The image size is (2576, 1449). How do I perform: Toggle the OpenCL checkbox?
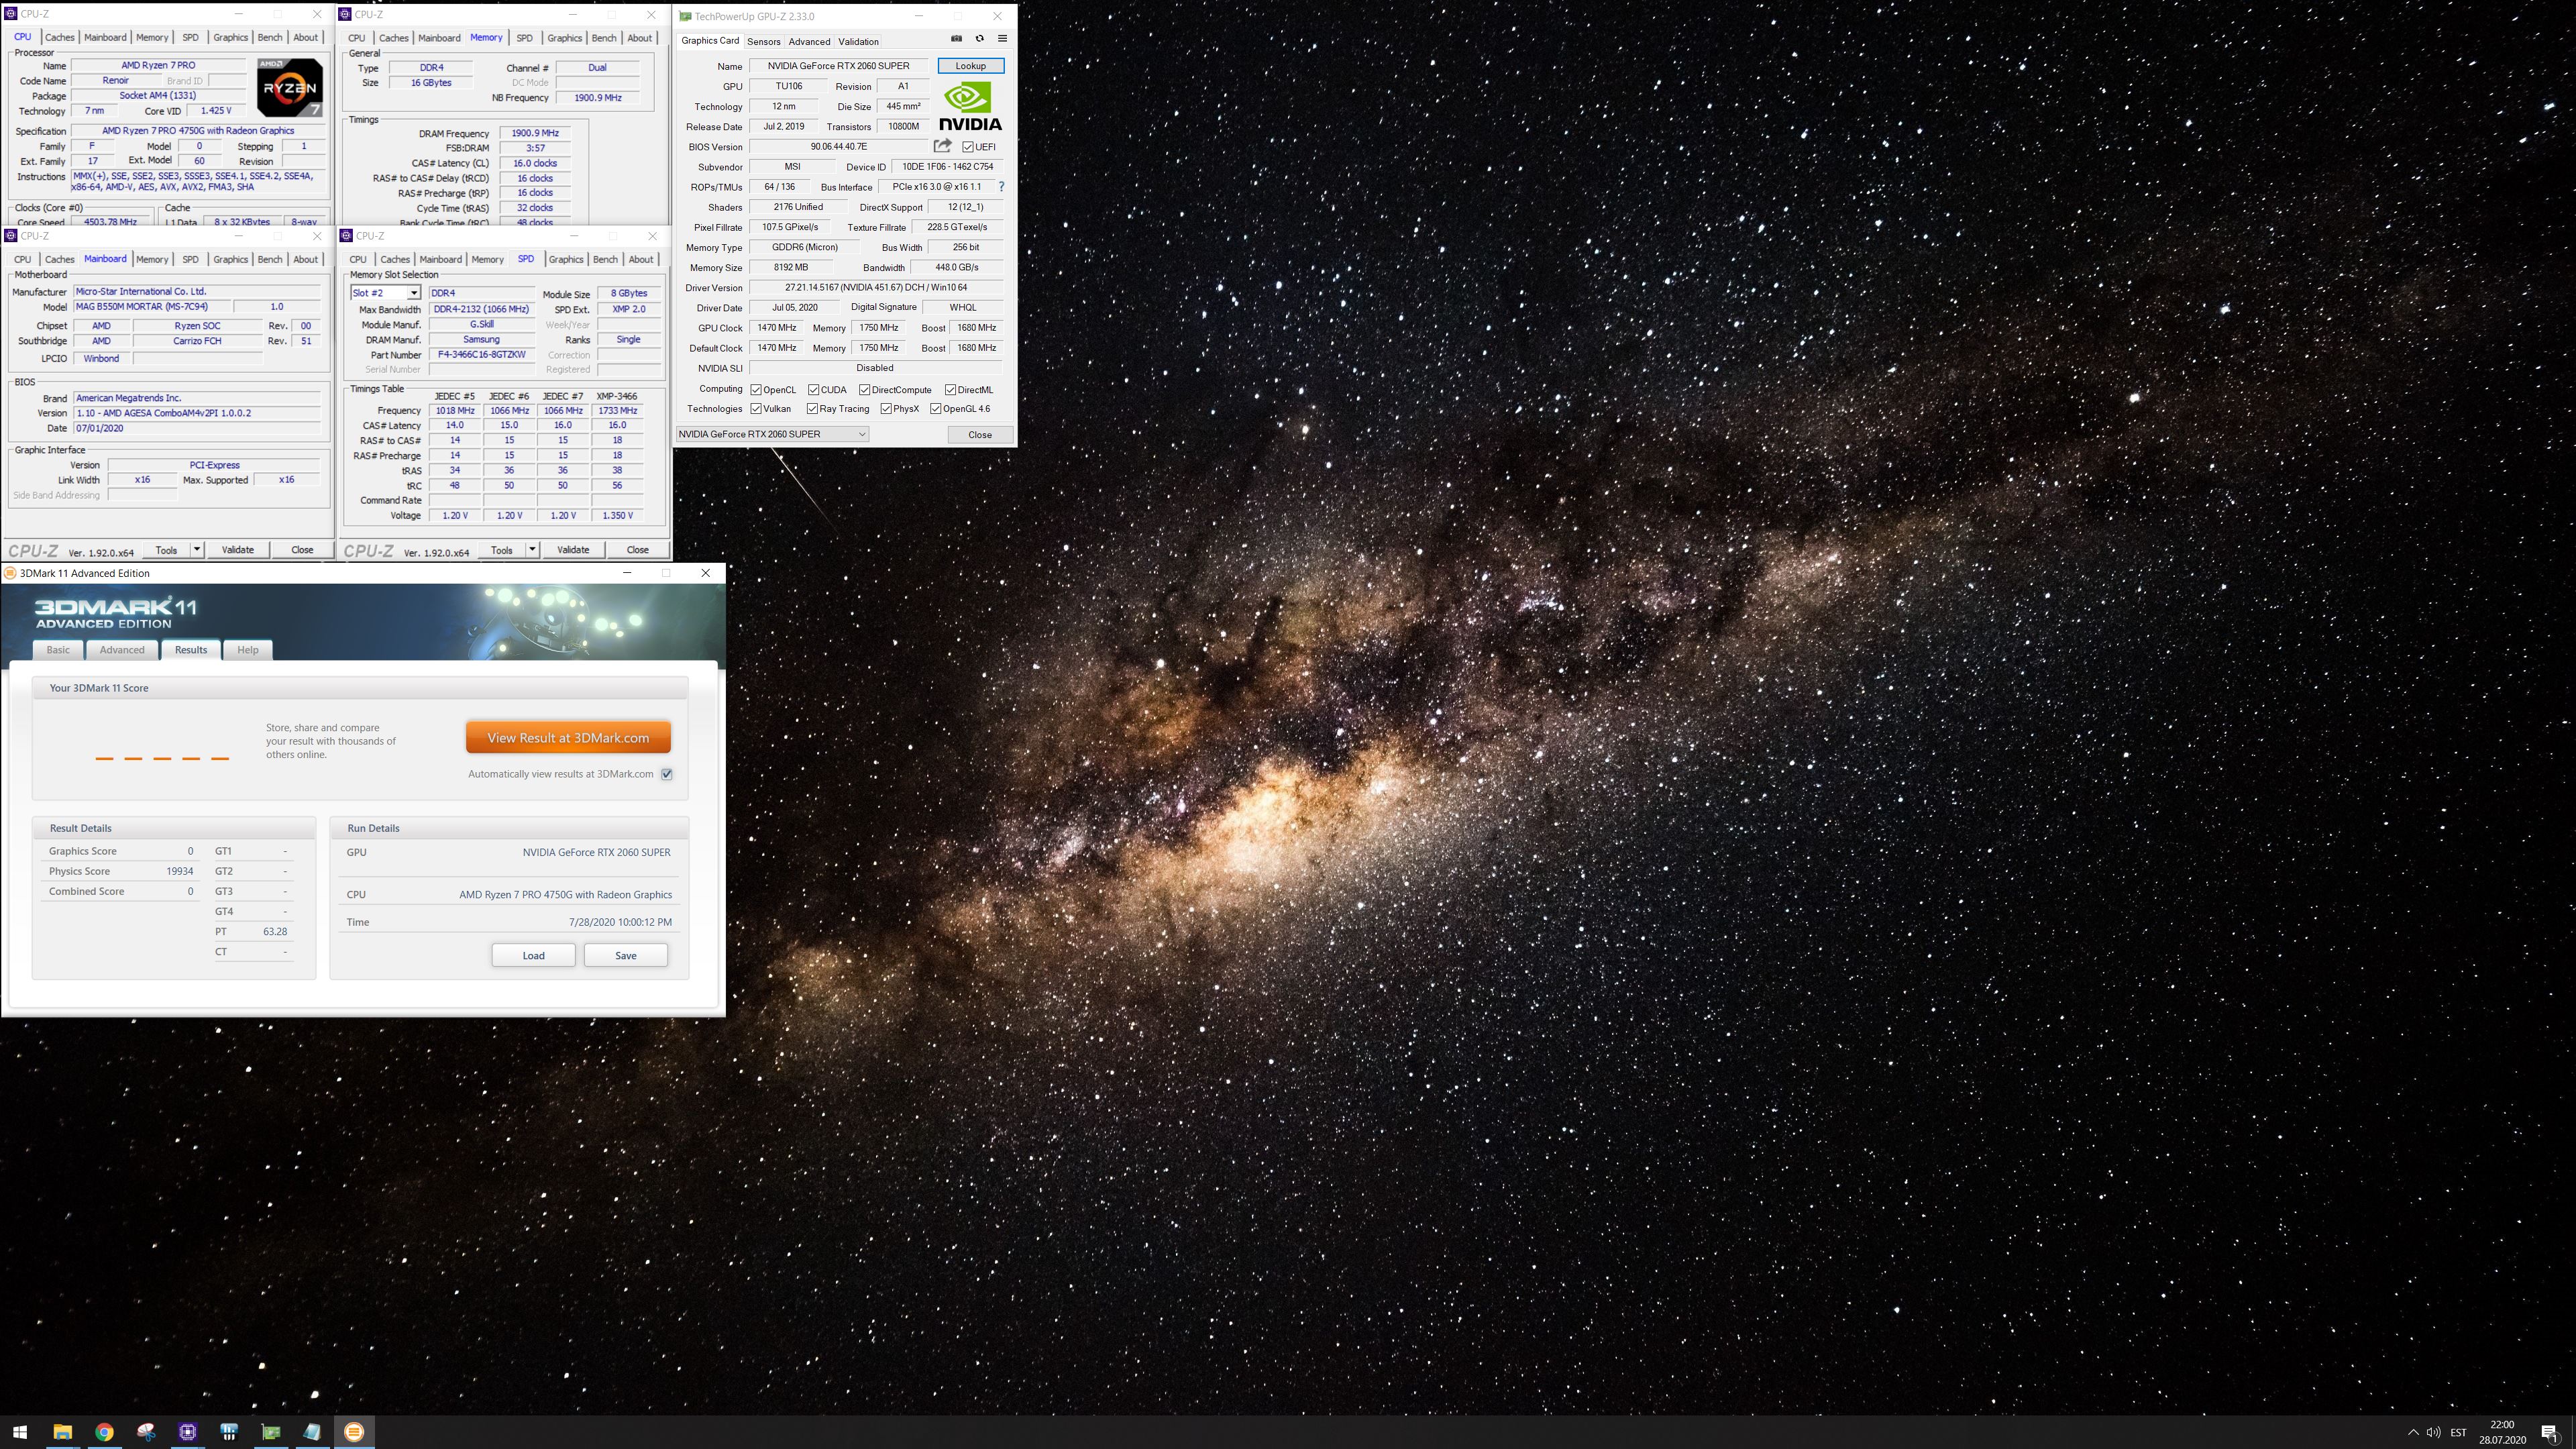click(756, 390)
